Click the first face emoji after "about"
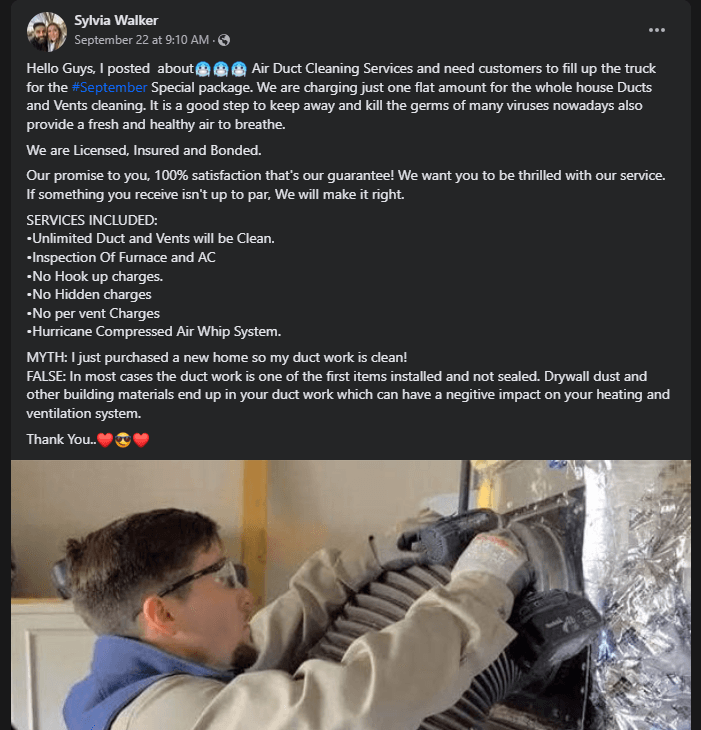 pyautogui.click(x=203, y=69)
